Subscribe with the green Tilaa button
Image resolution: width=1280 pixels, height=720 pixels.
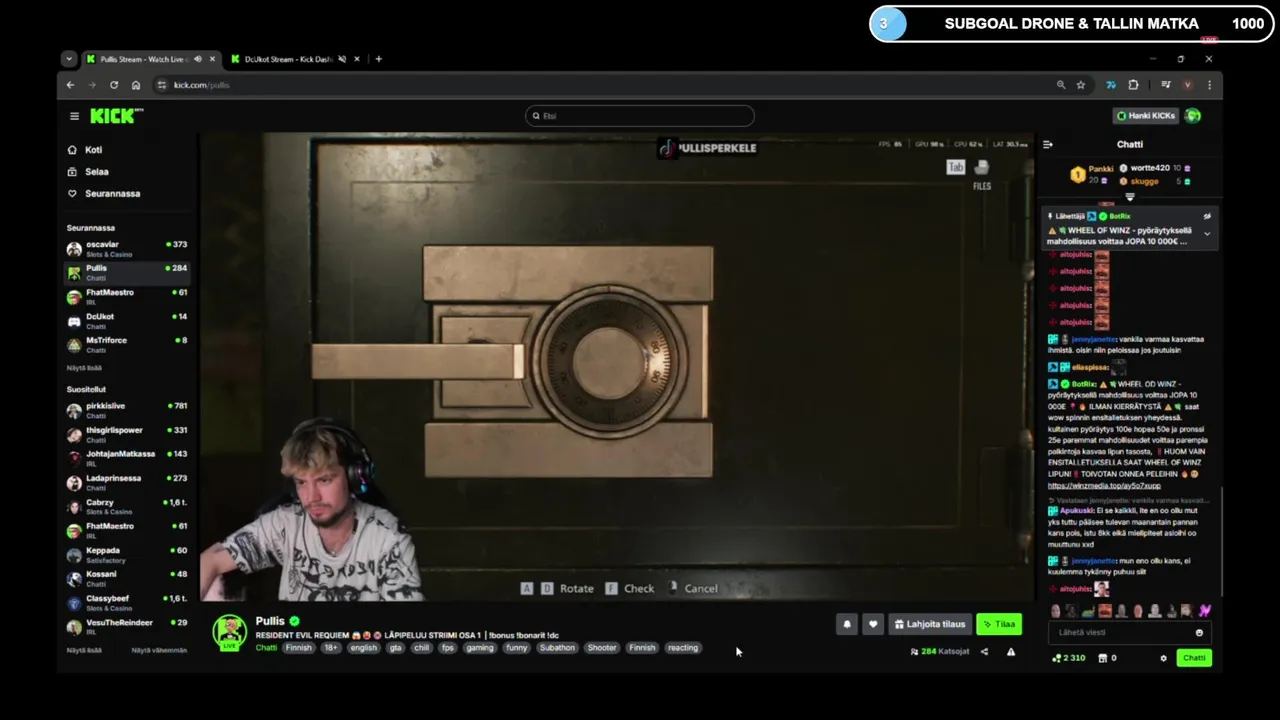click(999, 624)
